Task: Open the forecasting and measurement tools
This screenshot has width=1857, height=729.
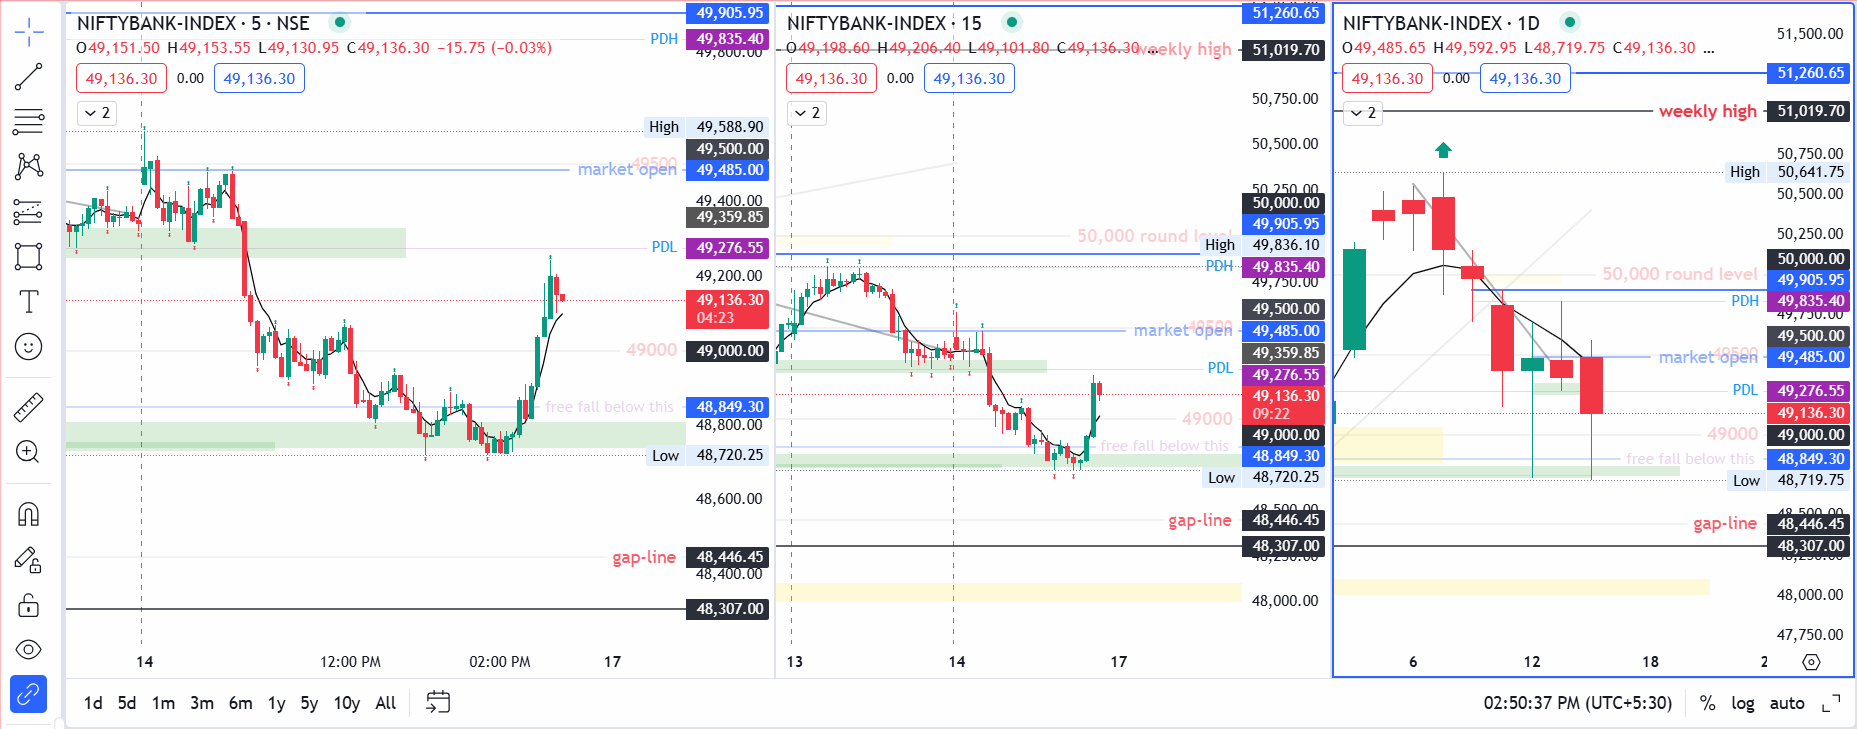Action: point(29,211)
